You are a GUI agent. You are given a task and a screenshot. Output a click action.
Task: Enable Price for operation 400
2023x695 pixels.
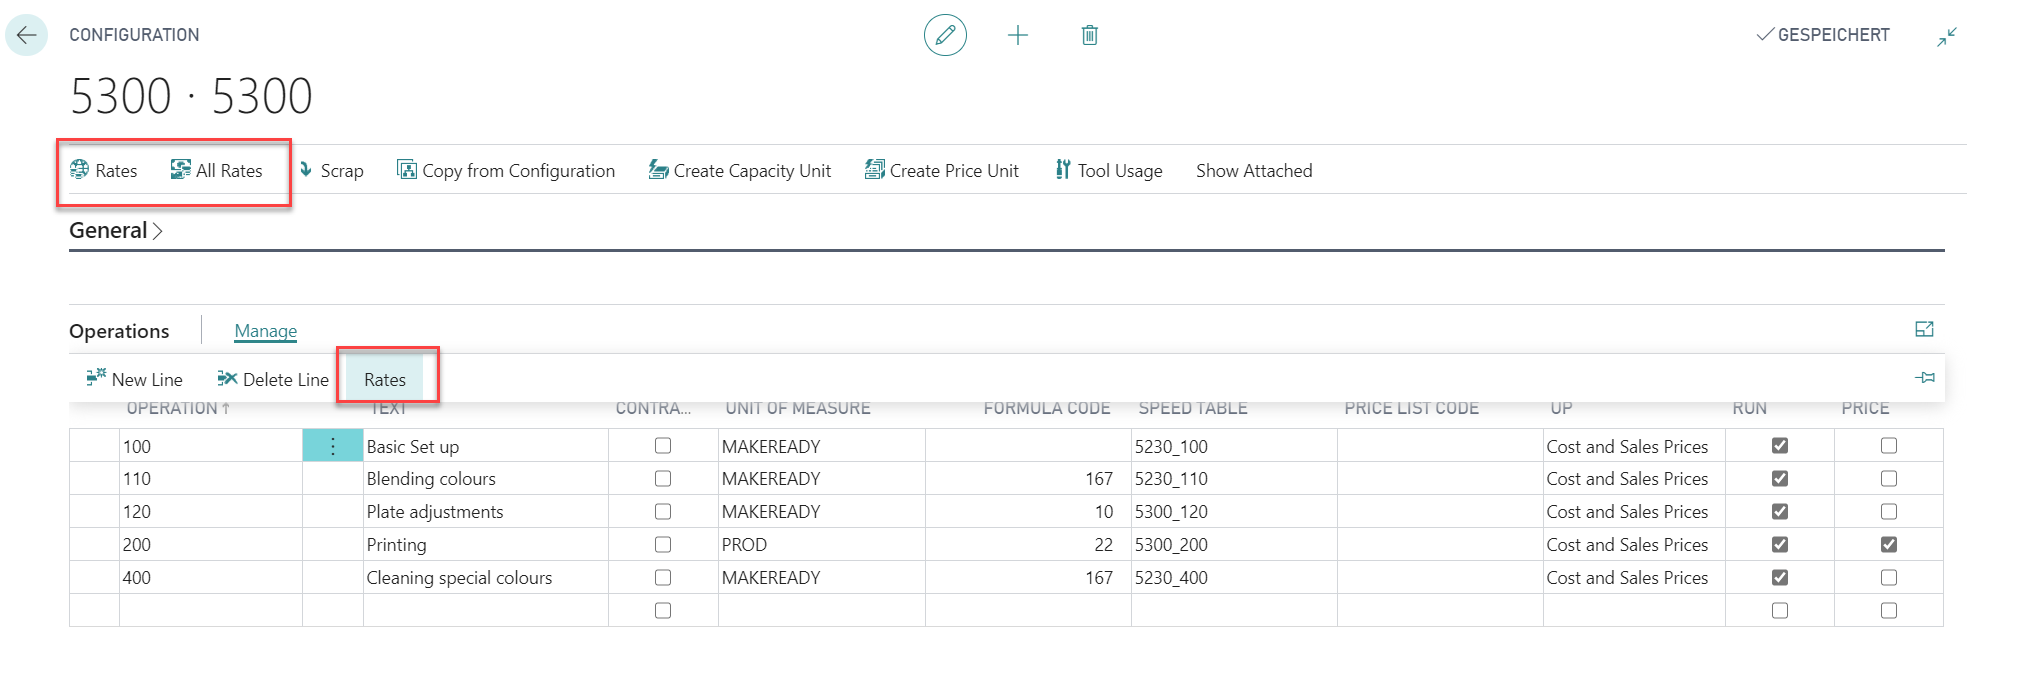(1889, 578)
